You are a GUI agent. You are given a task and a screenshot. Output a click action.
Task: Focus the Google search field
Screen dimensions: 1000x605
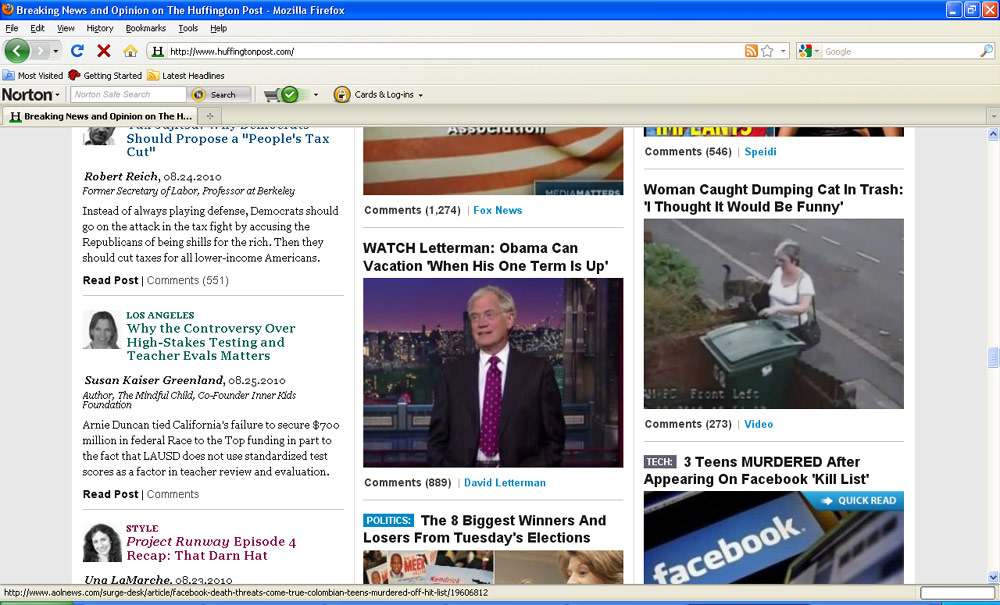(901, 52)
